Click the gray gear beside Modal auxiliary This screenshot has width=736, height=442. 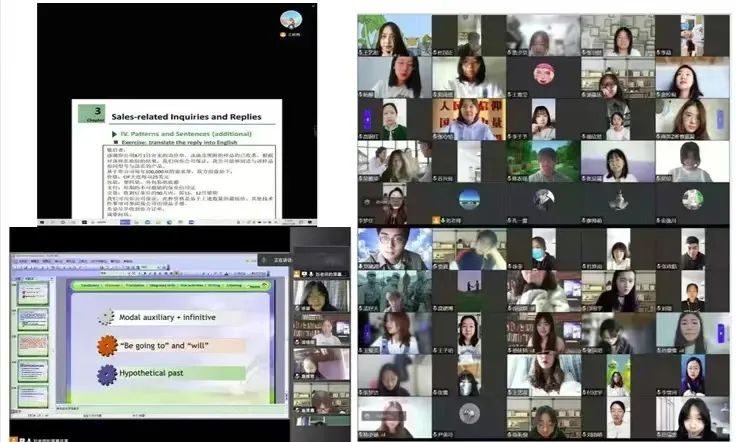(x=106, y=317)
